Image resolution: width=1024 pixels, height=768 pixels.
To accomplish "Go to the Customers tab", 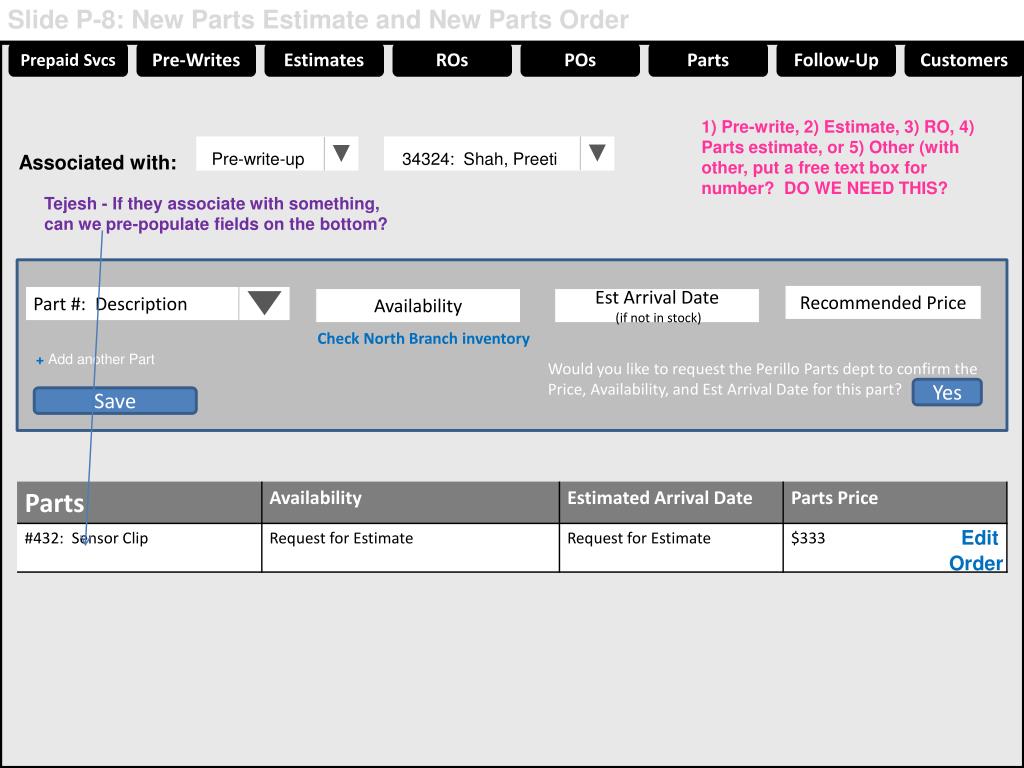I will 964,60.
